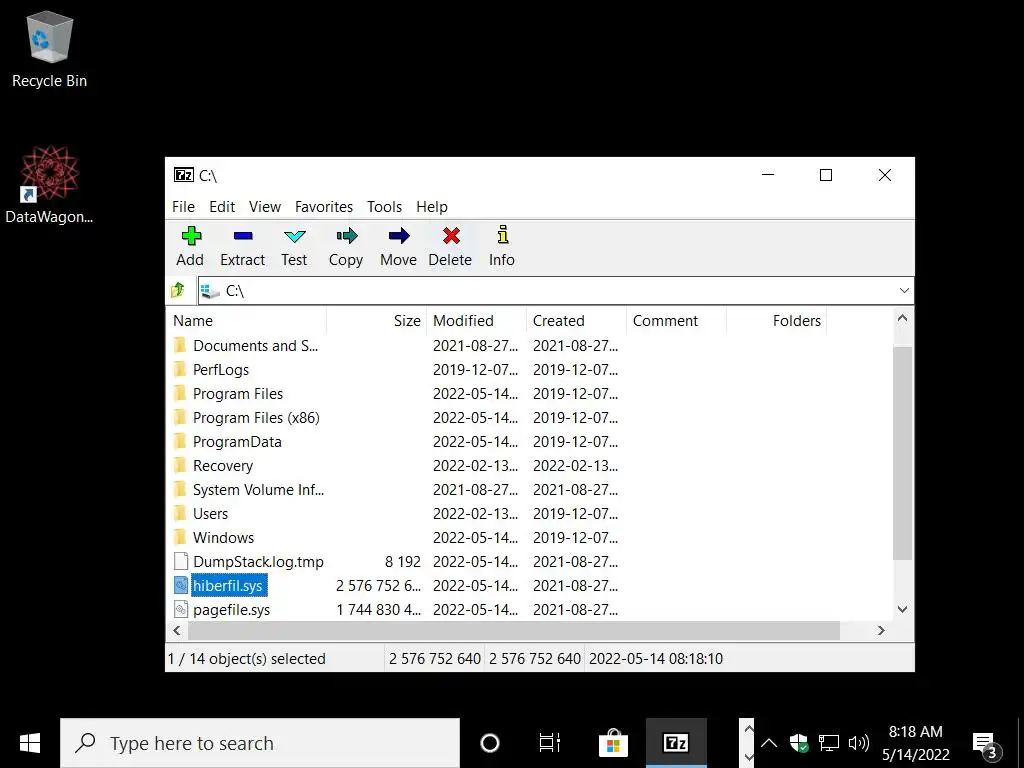Go up one folder level icon
This screenshot has height=768, width=1024.
[x=178, y=290]
